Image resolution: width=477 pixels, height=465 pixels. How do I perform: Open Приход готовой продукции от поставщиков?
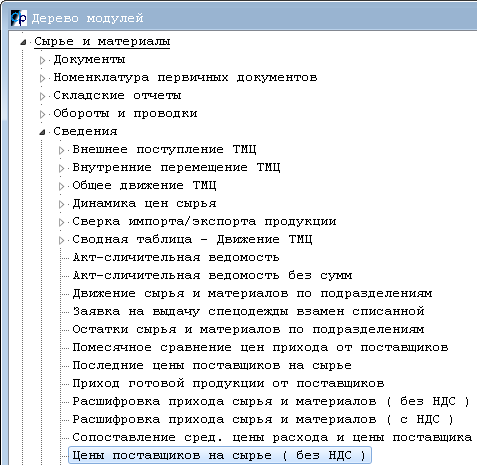coord(228,384)
